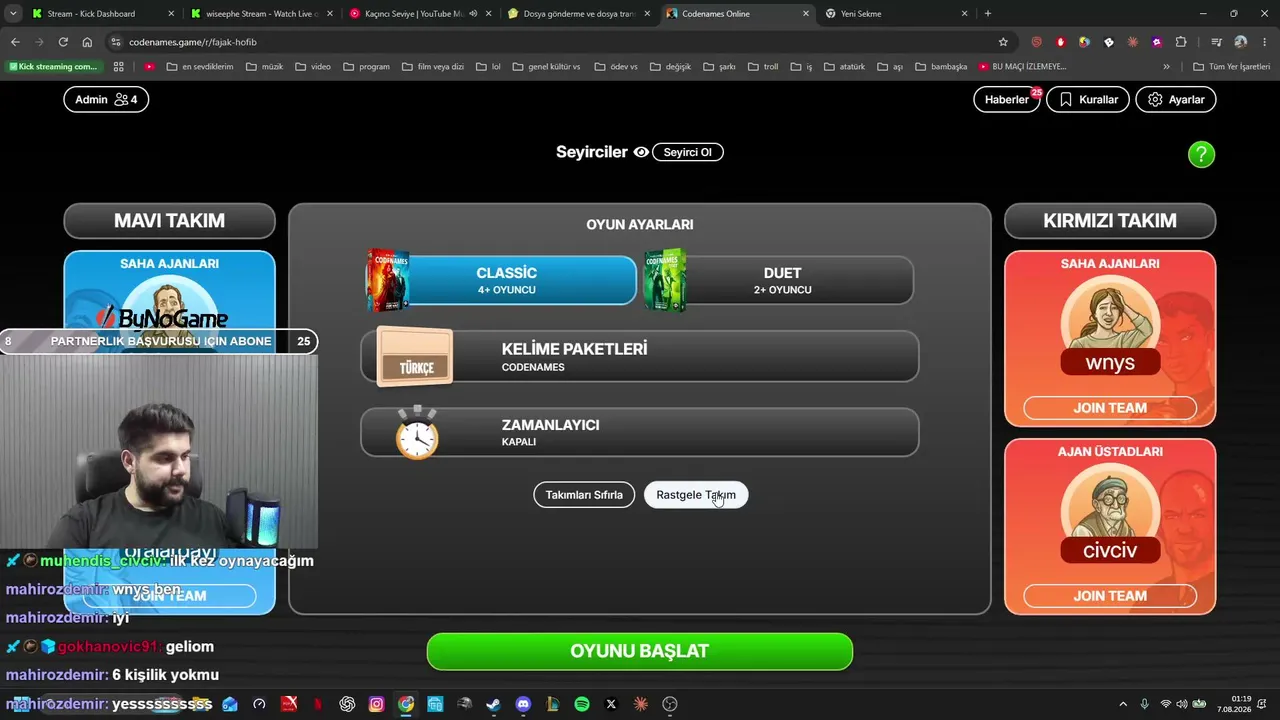Join red team Ajan Üstadları via JOIN TEAM

point(1110,596)
